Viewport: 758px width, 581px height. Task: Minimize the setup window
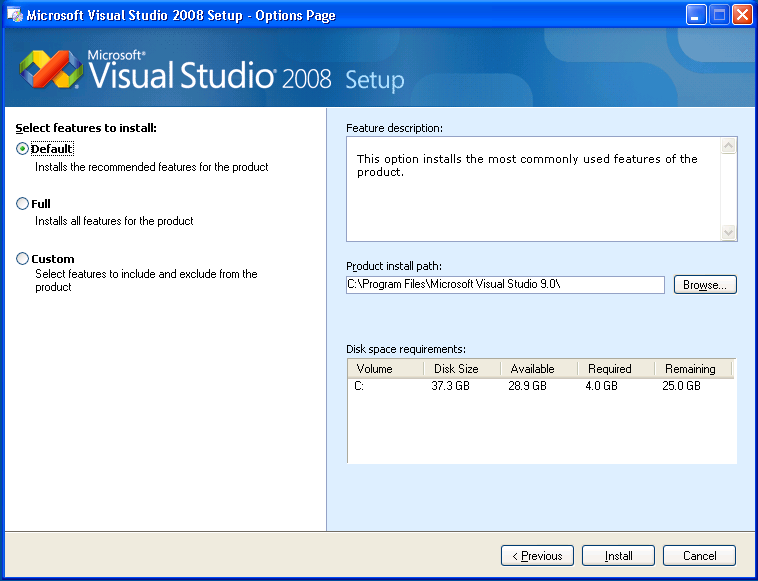696,15
